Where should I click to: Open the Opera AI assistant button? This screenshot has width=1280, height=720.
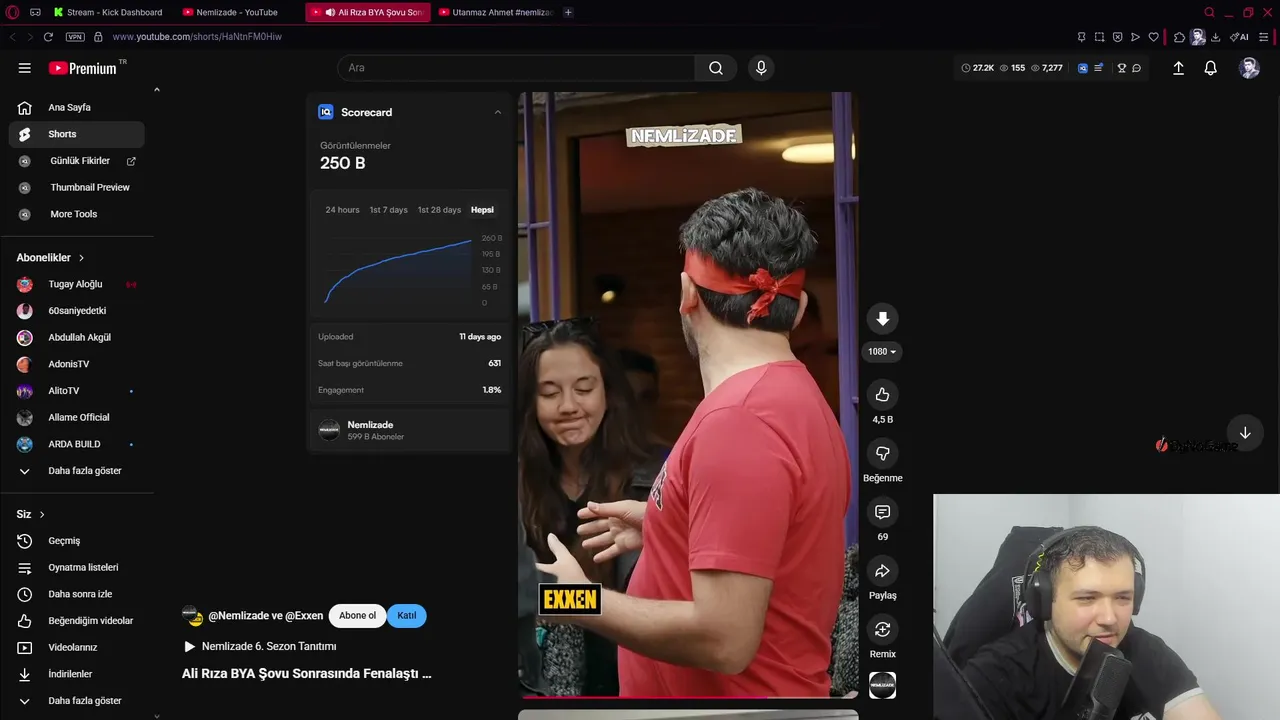coord(1240,37)
